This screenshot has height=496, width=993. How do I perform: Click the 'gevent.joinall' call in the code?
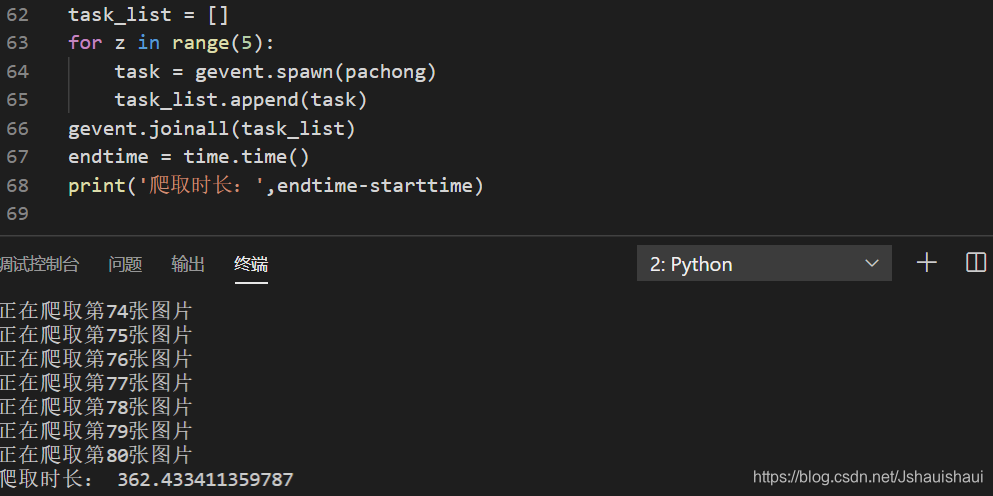pyautogui.click(x=149, y=129)
